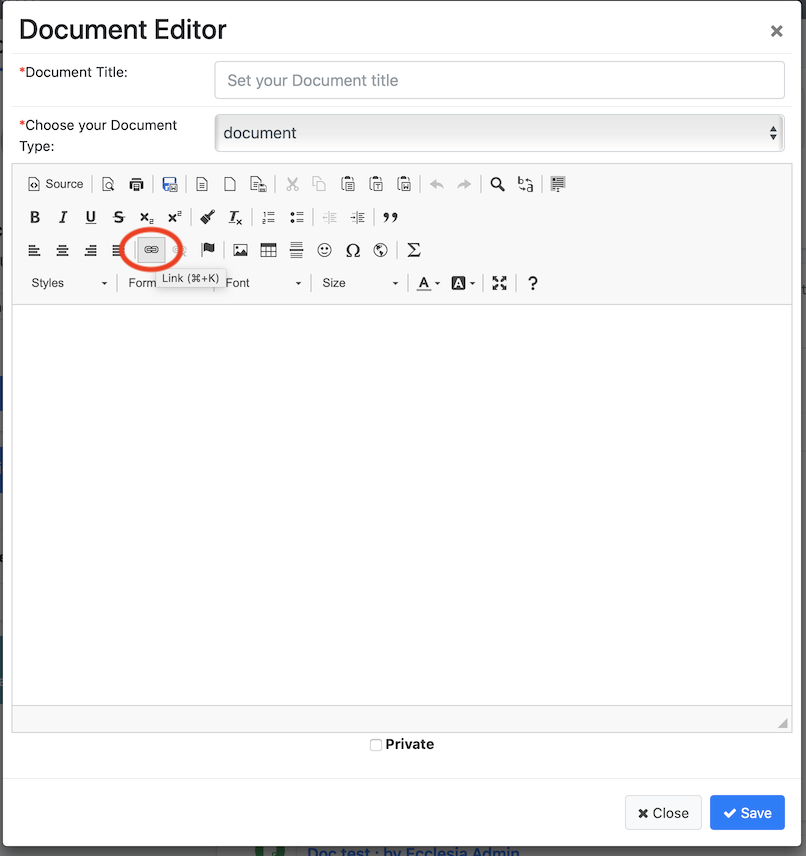This screenshot has height=856, width=806.
Task: Open the Size dropdown
Action: pos(360,283)
